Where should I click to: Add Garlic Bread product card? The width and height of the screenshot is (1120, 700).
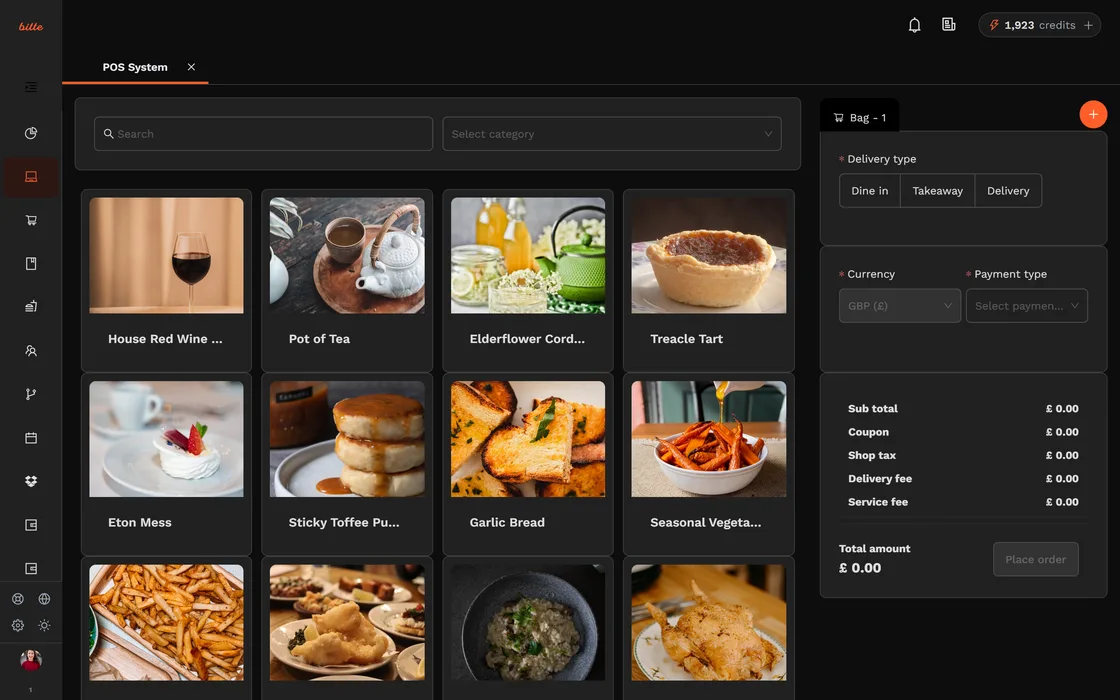(x=527, y=464)
